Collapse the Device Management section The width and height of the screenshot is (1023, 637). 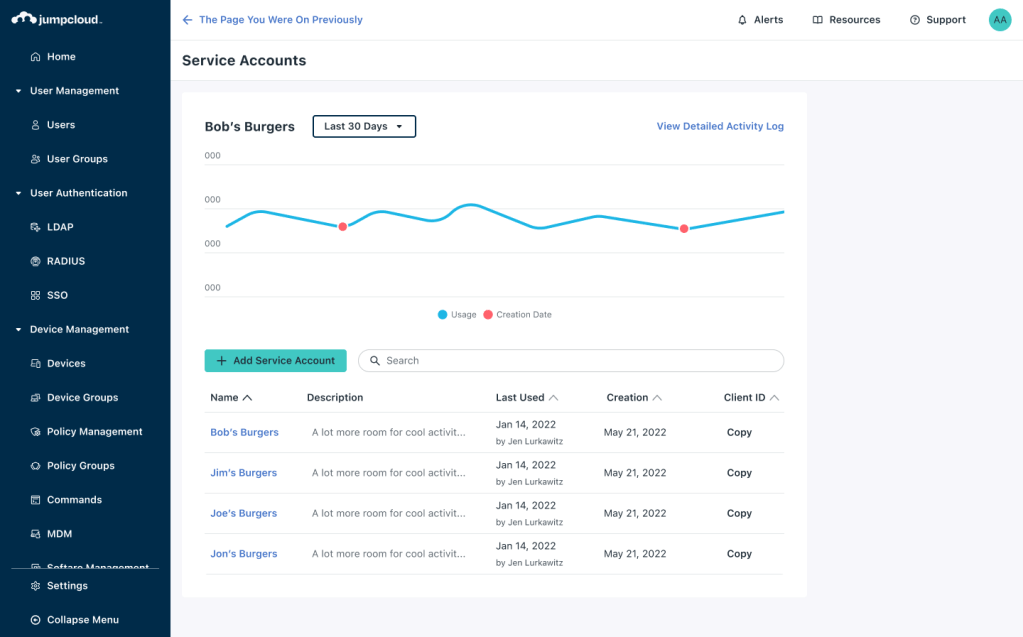tap(18, 330)
